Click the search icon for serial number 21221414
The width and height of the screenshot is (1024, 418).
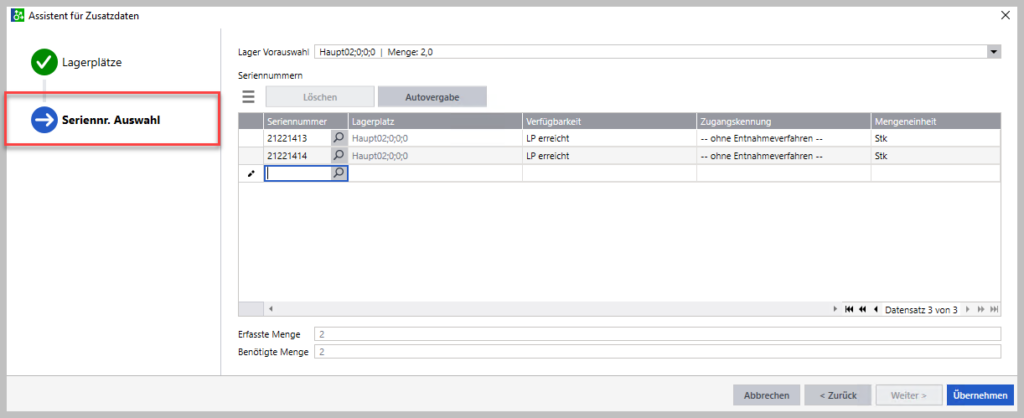click(x=339, y=156)
